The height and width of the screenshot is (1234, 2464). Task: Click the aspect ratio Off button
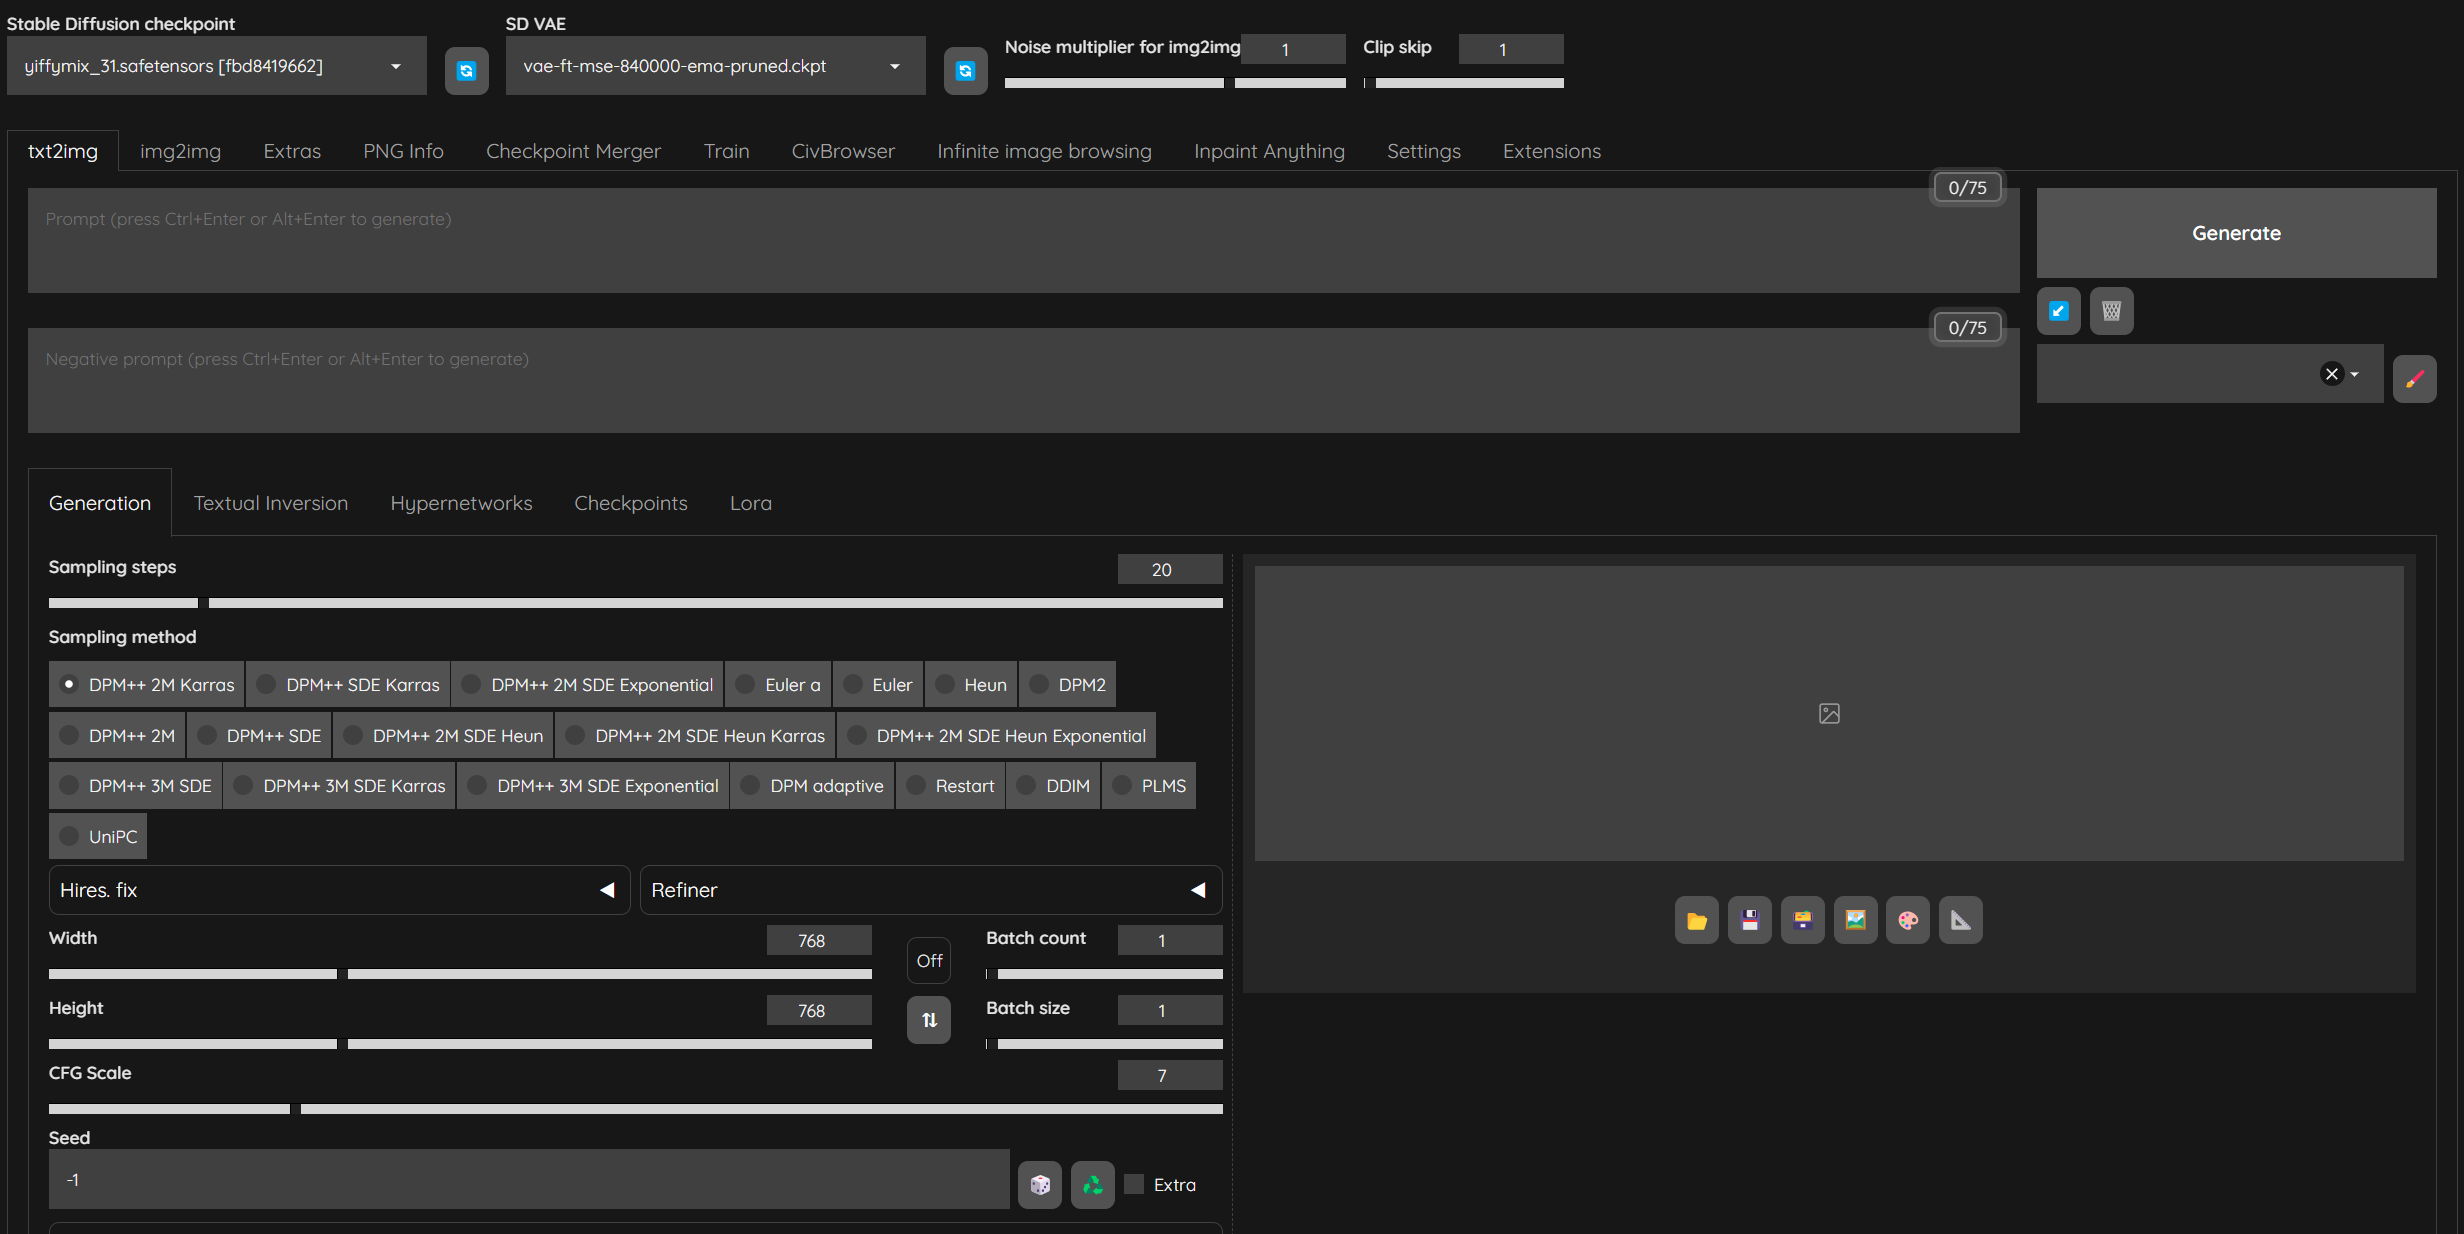coord(929,961)
